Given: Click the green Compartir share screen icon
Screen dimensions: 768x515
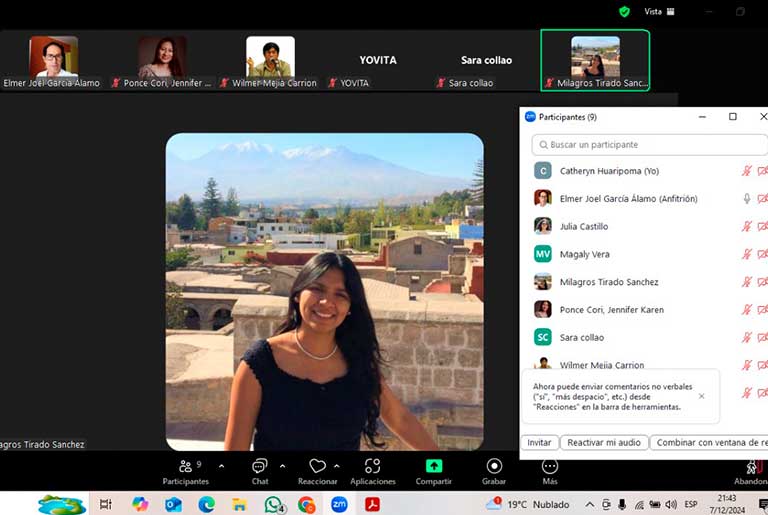Looking at the screenshot, I should 433,466.
